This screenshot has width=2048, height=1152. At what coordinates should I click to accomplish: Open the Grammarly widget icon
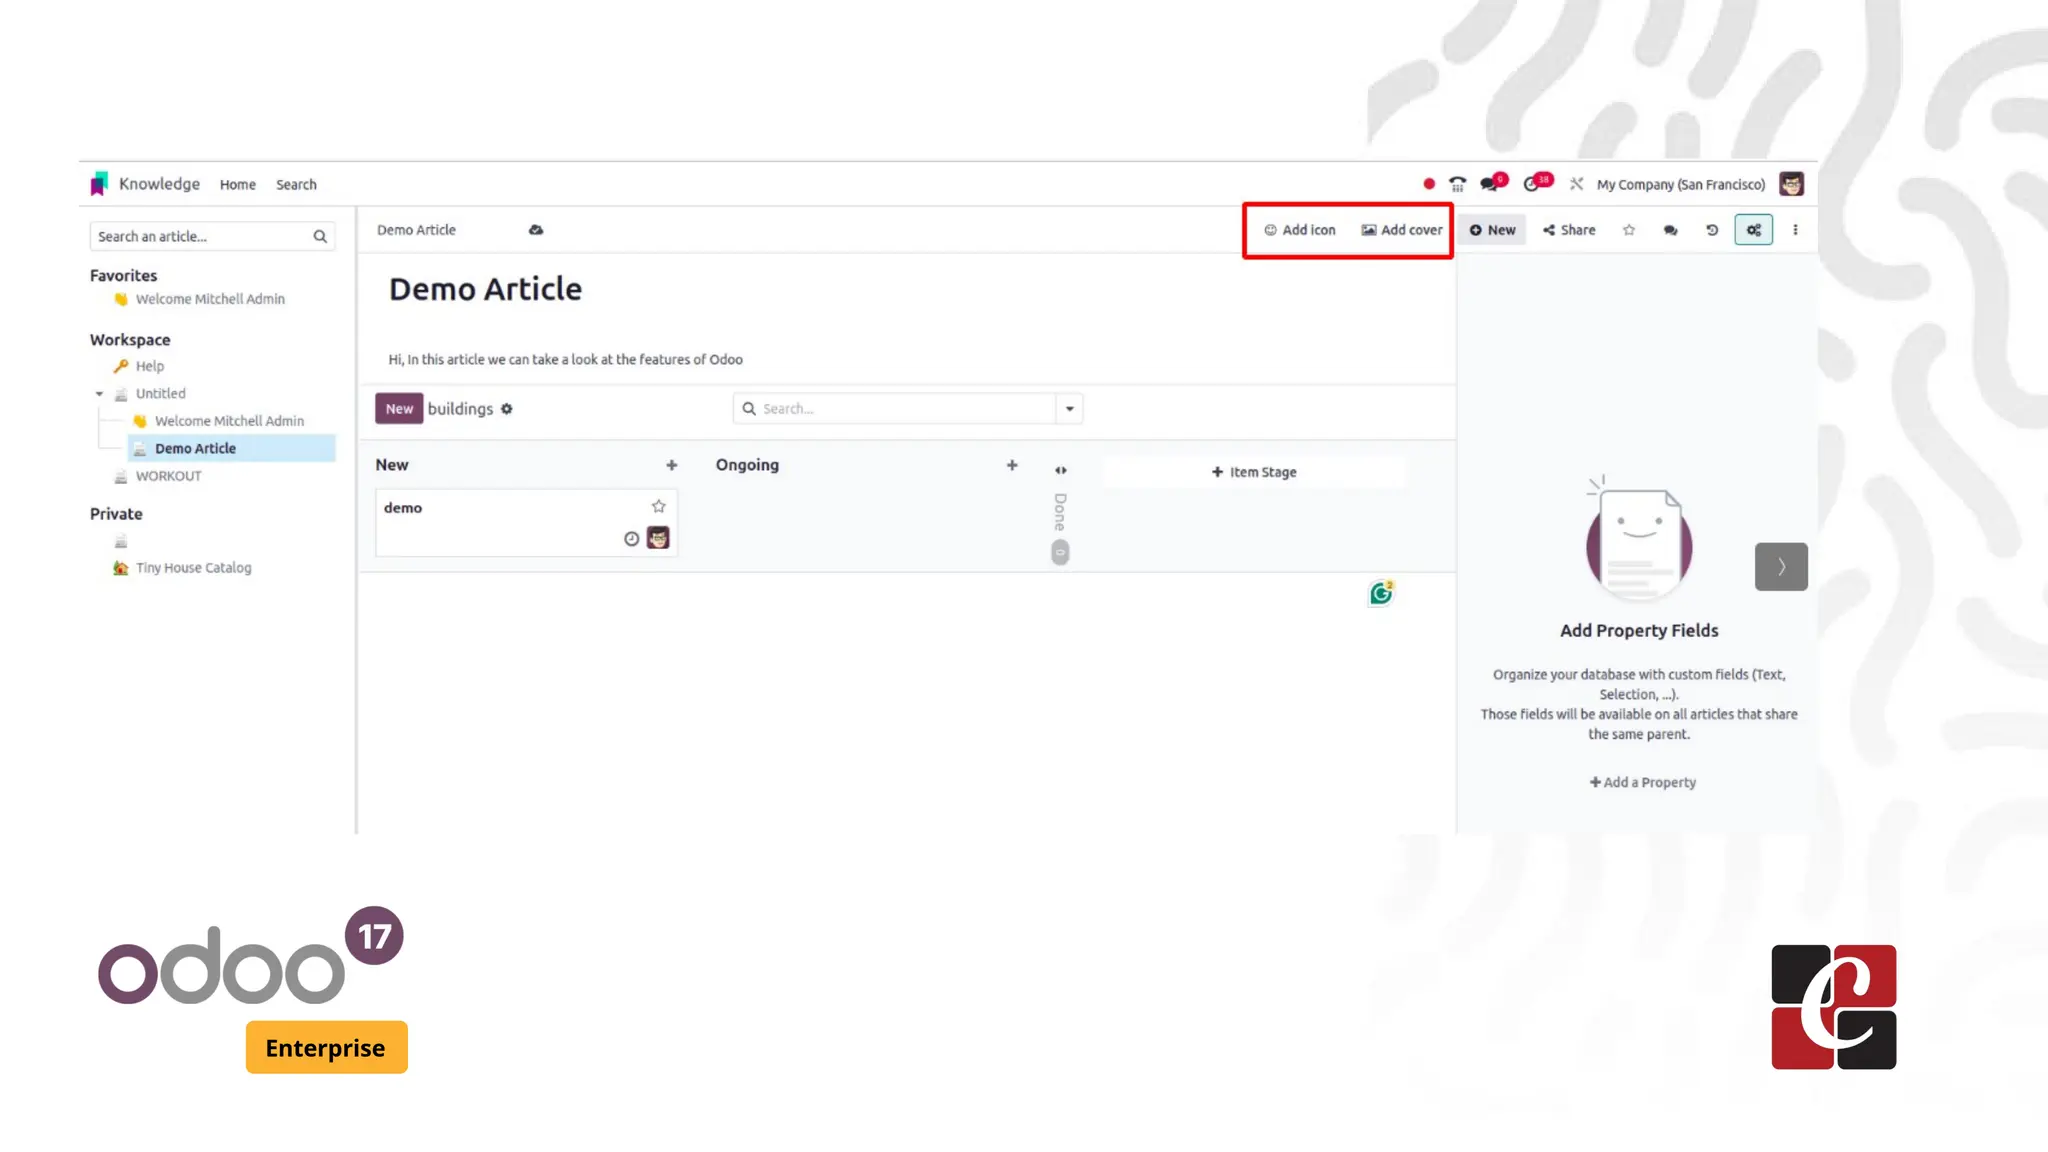coord(1381,594)
